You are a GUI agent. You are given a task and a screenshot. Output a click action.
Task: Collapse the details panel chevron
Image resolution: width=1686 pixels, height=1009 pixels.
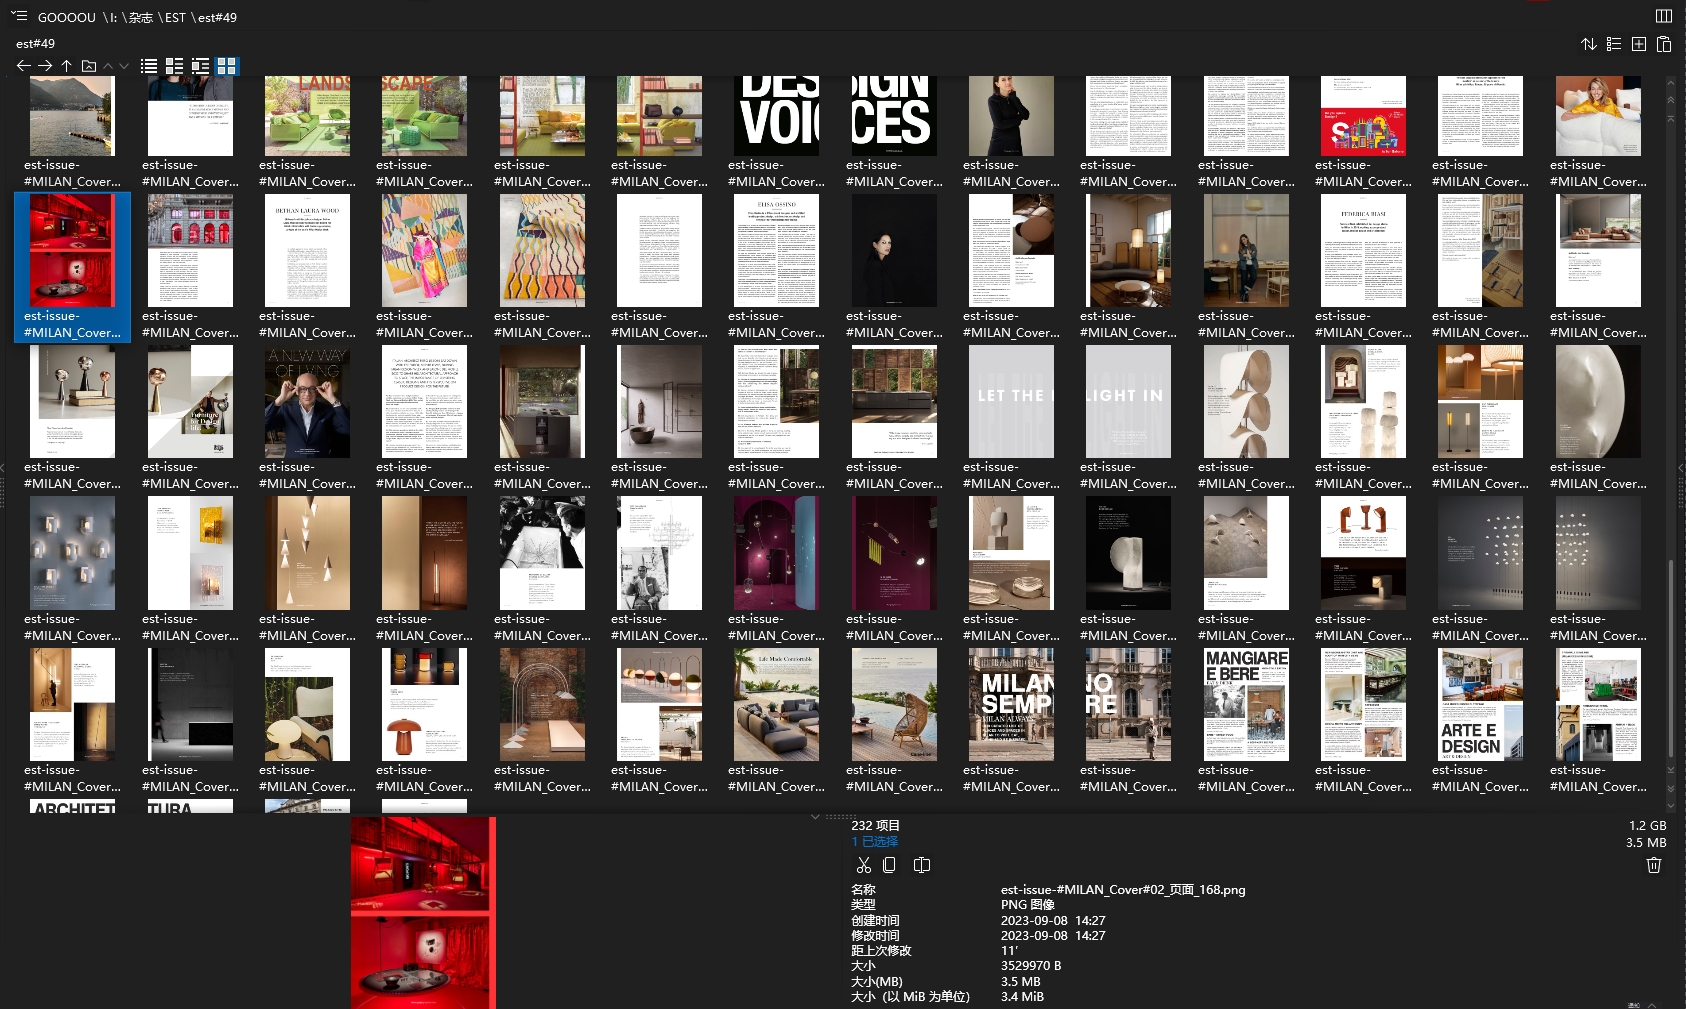point(815,817)
